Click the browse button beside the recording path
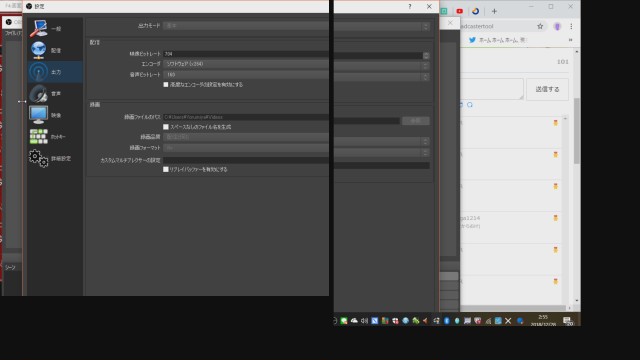640x360 pixels. pyautogui.click(x=416, y=121)
